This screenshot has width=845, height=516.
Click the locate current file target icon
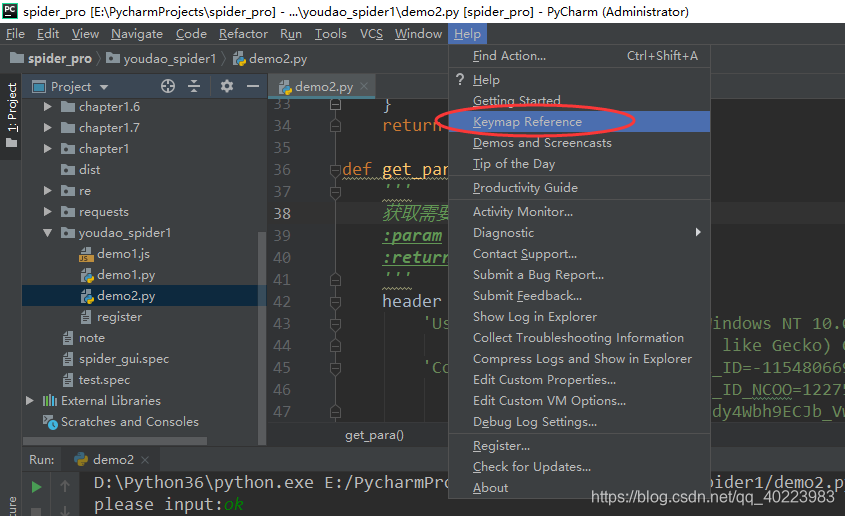(x=168, y=86)
